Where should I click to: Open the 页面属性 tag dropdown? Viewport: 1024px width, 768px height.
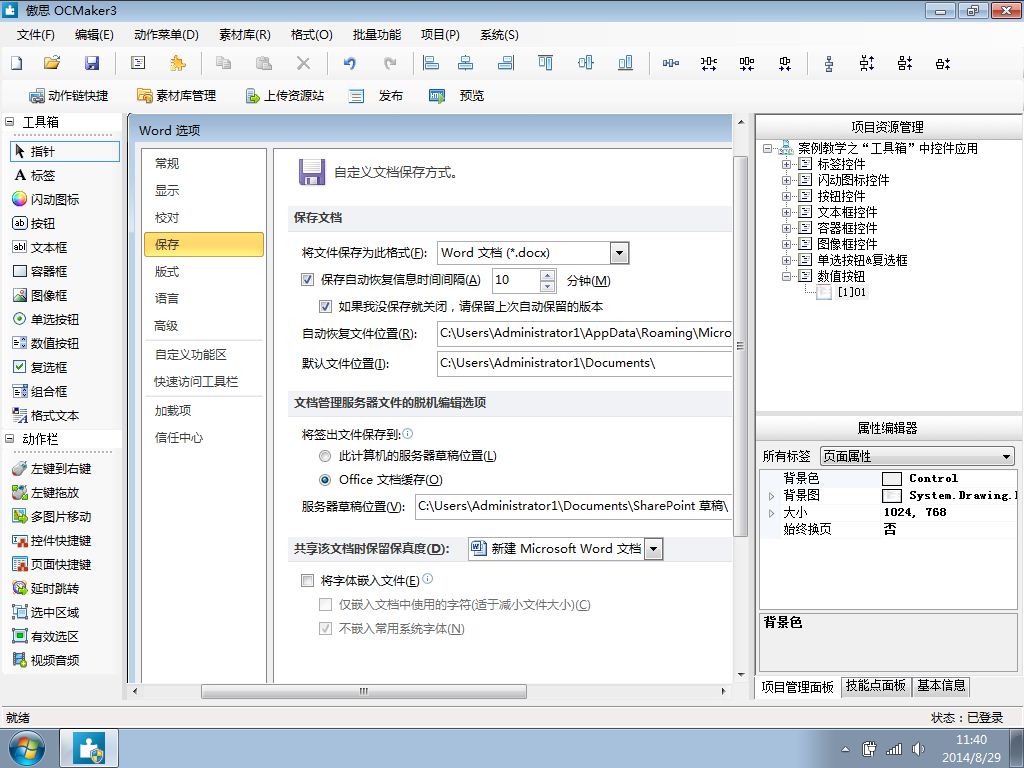[x=1006, y=456]
